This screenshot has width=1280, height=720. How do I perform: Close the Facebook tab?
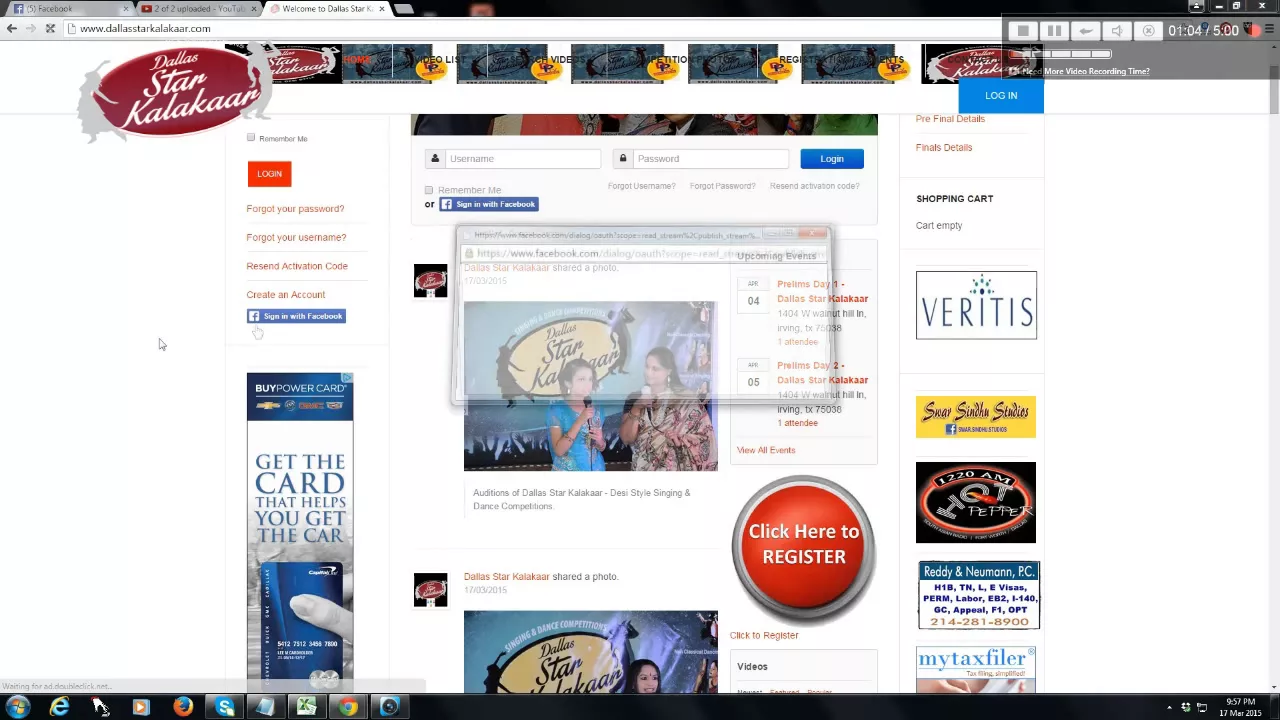(126, 9)
